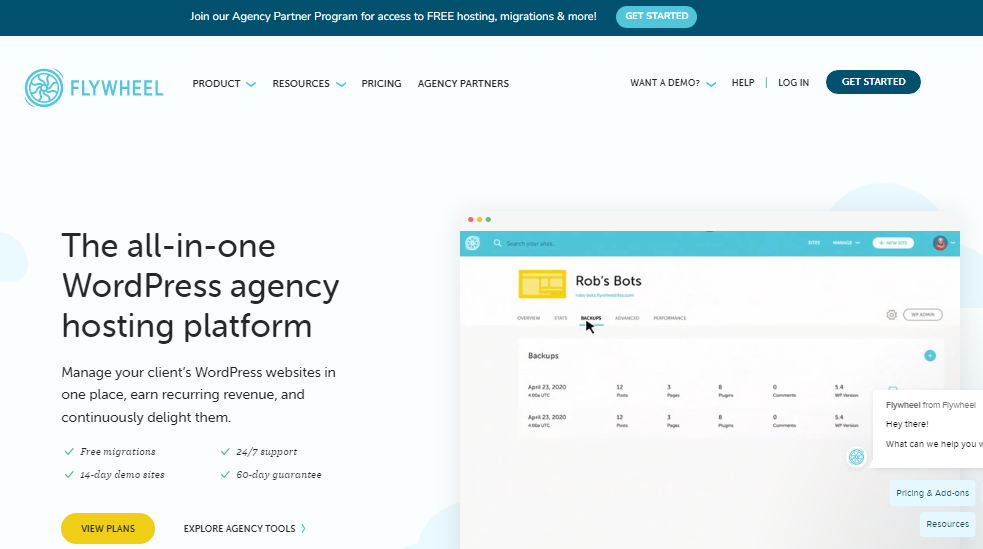Click the Hey there! chat message
Image resolution: width=983 pixels, height=549 pixels.
tap(907, 424)
